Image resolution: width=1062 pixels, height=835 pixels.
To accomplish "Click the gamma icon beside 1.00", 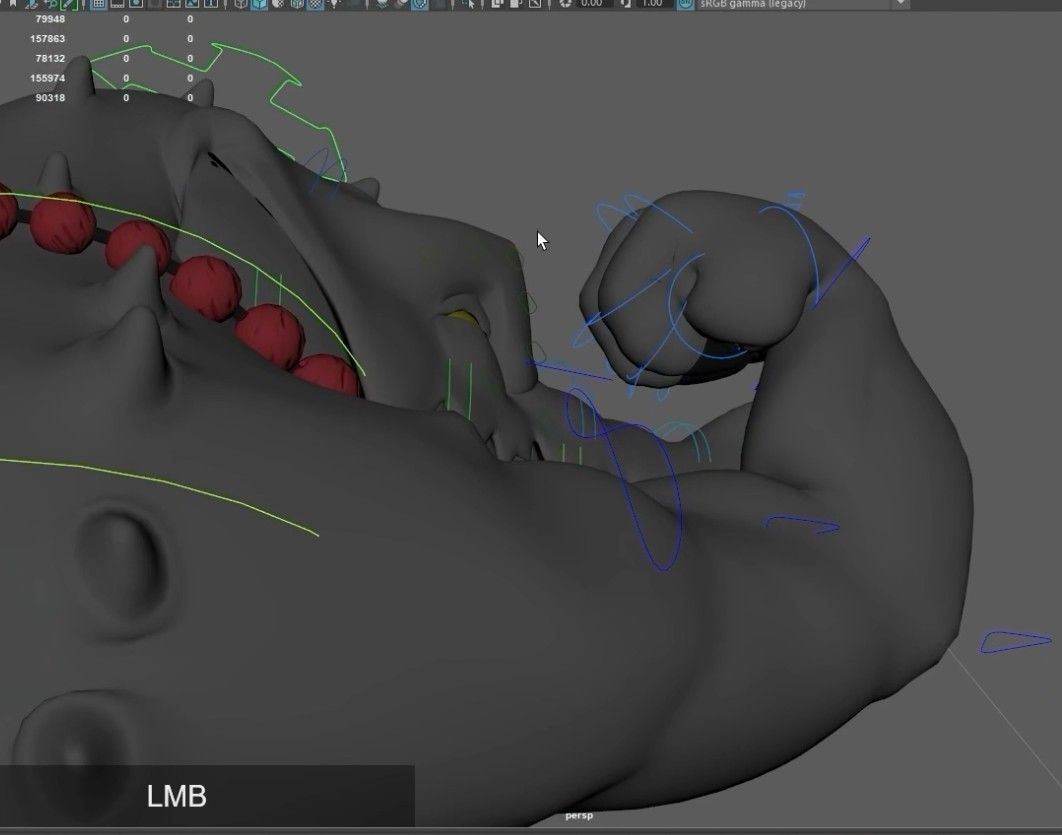I will tap(626, 3).
